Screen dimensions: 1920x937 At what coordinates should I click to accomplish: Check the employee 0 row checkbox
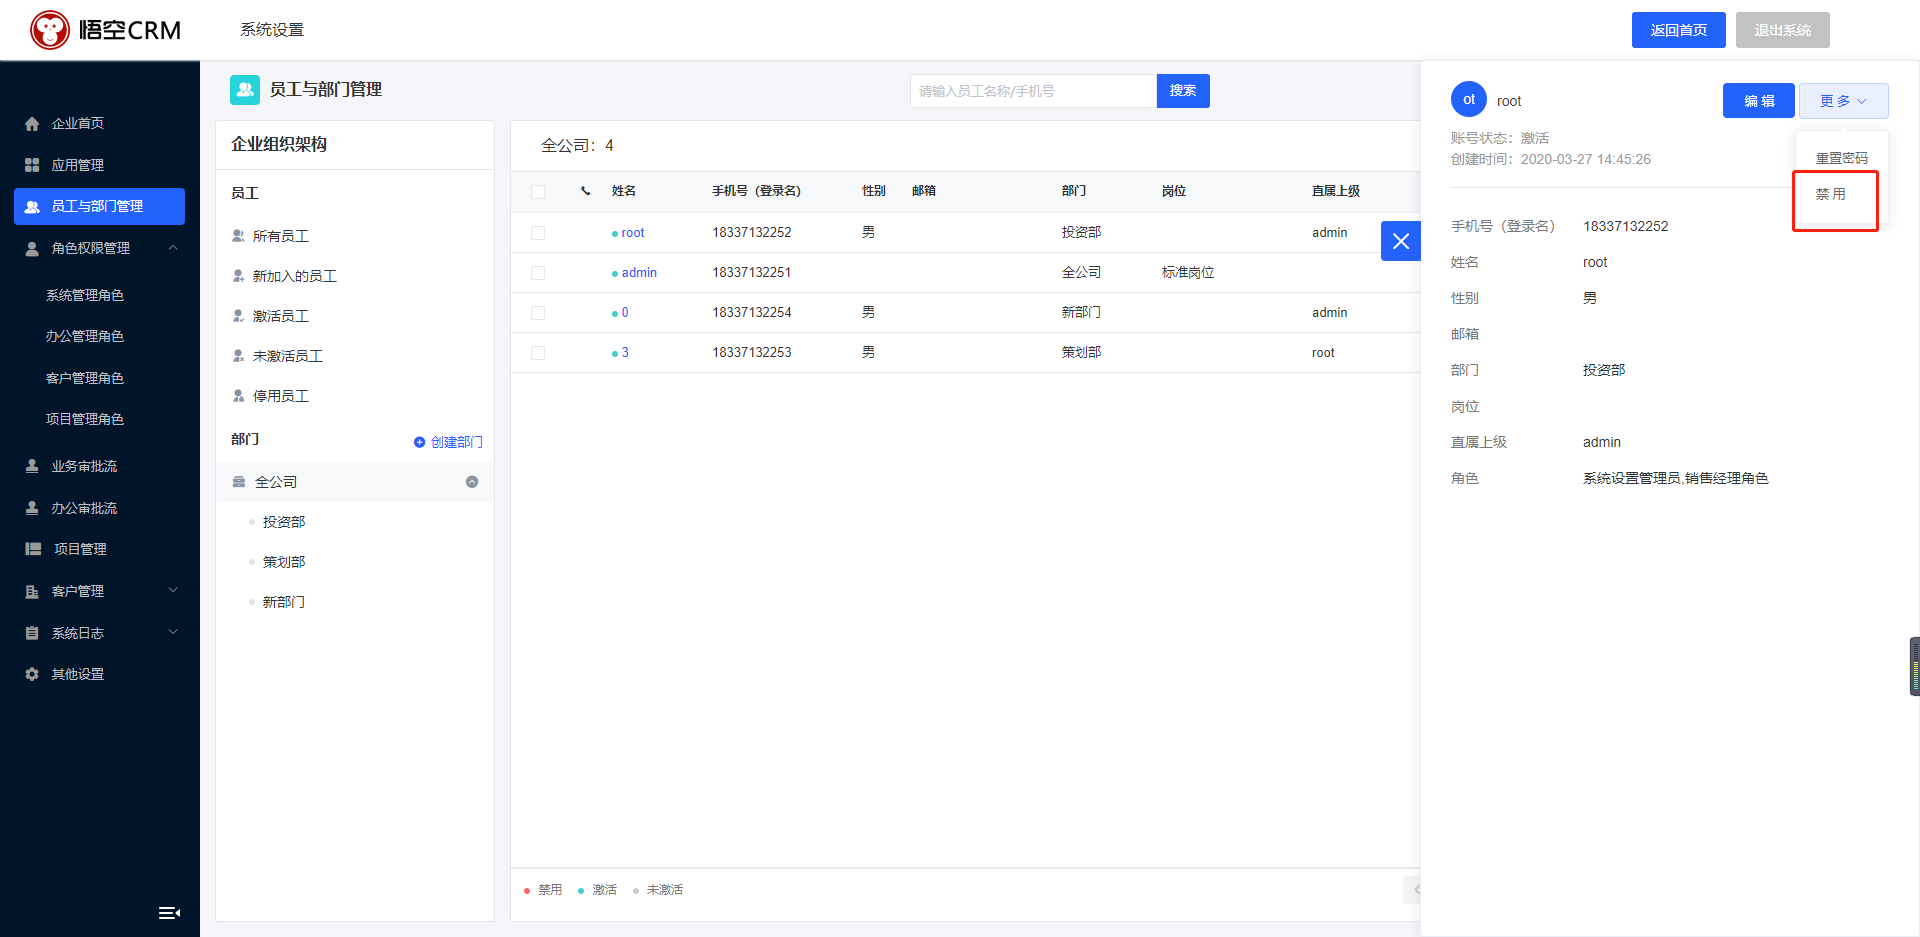coord(538,313)
